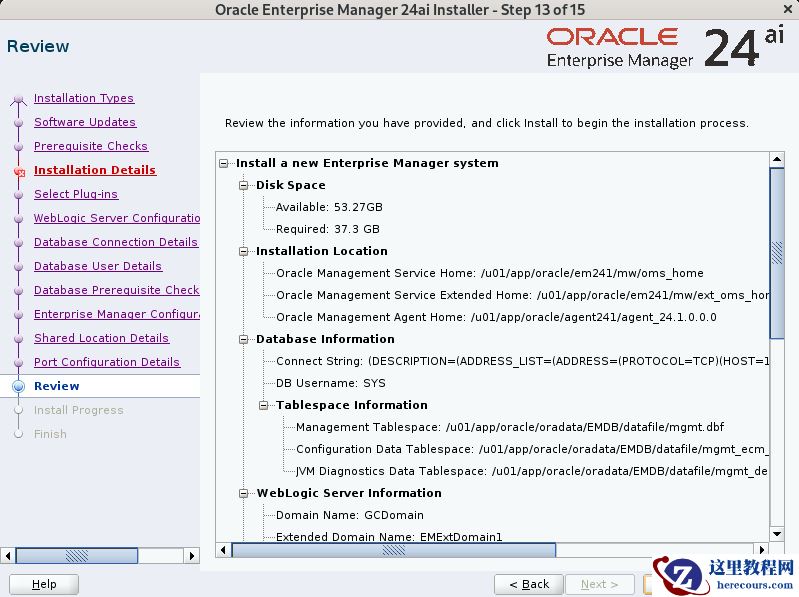Go to Database Connection Details step
The image size is (799, 597).
[116, 241]
